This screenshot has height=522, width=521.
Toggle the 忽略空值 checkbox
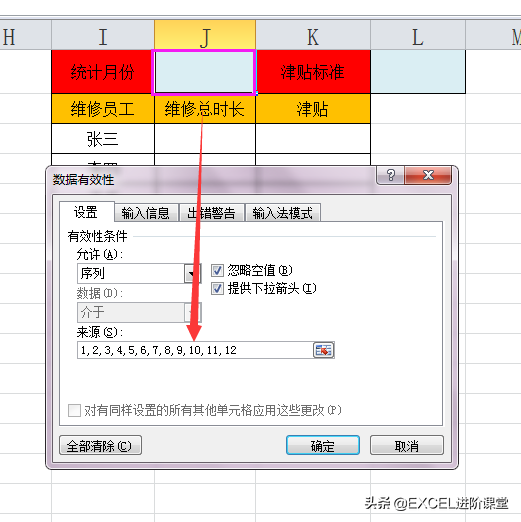(217, 270)
